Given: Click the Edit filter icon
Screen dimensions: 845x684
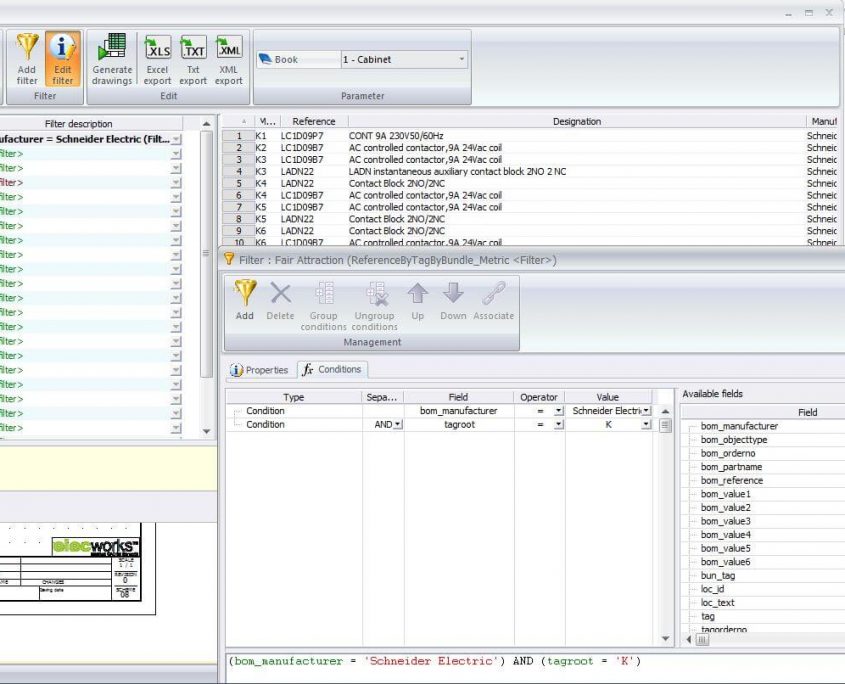Looking at the screenshot, I should 63,59.
